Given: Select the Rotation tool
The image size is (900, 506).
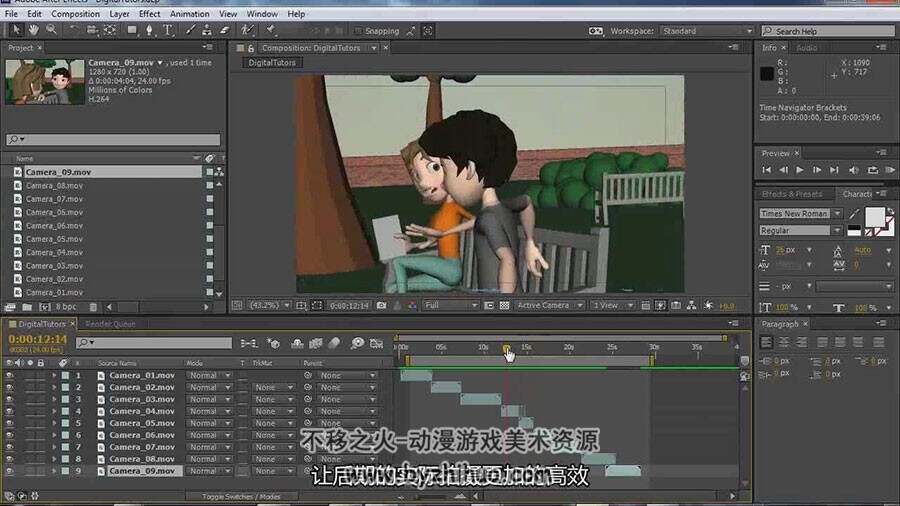Looking at the screenshot, I should click(x=73, y=30).
